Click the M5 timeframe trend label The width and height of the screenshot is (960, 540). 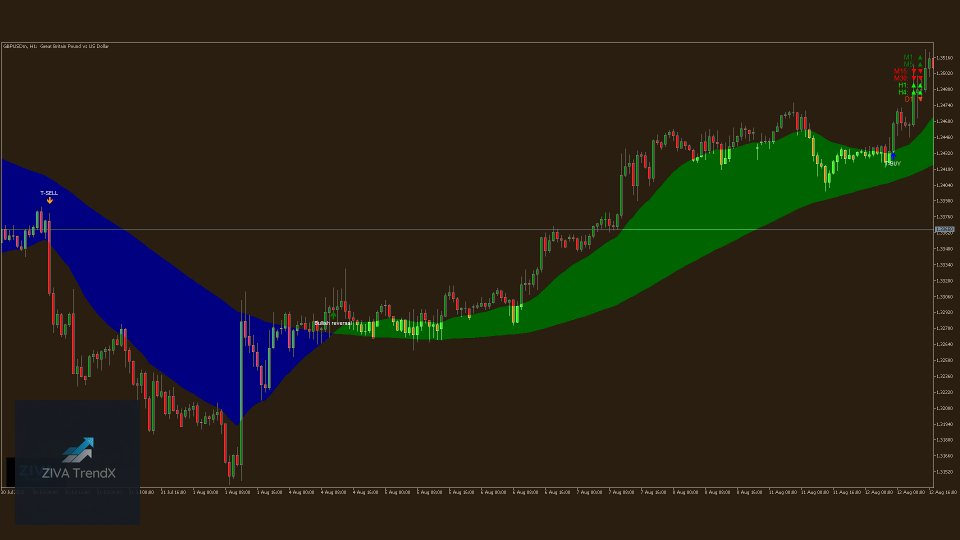[x=908, y=64]
